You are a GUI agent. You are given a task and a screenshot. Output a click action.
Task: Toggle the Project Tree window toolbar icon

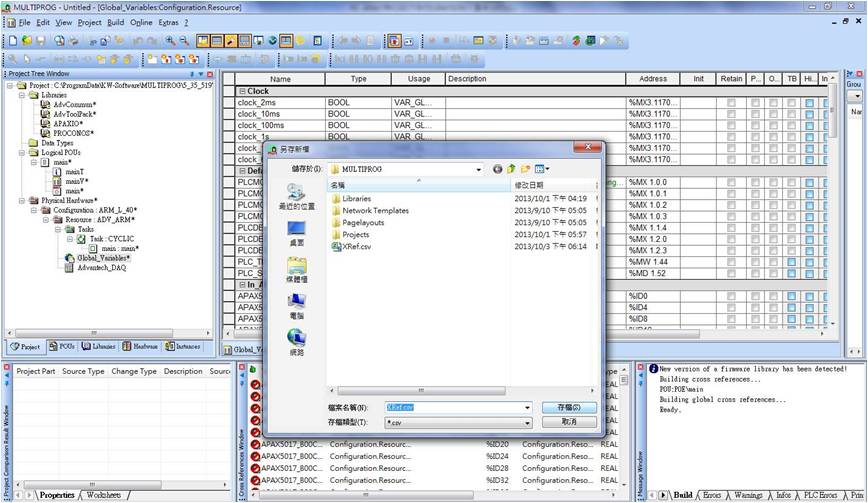point(203,41)
